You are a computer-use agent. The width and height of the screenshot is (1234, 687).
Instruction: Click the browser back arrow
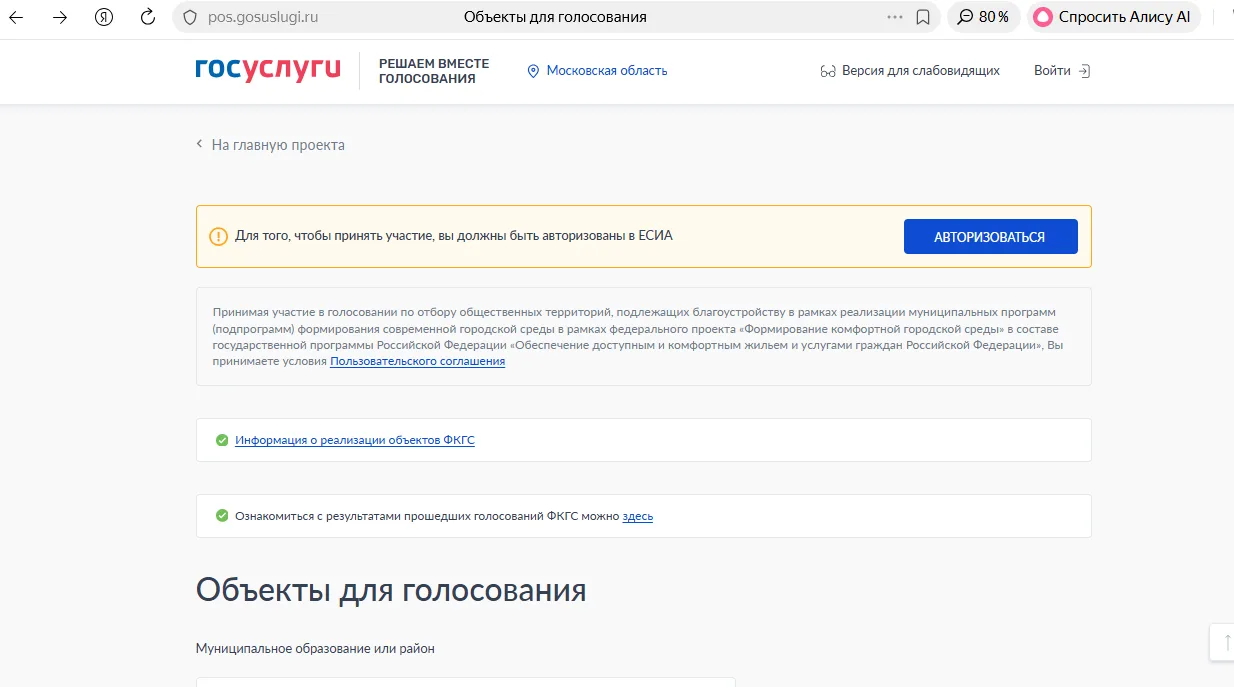[16, 17]
